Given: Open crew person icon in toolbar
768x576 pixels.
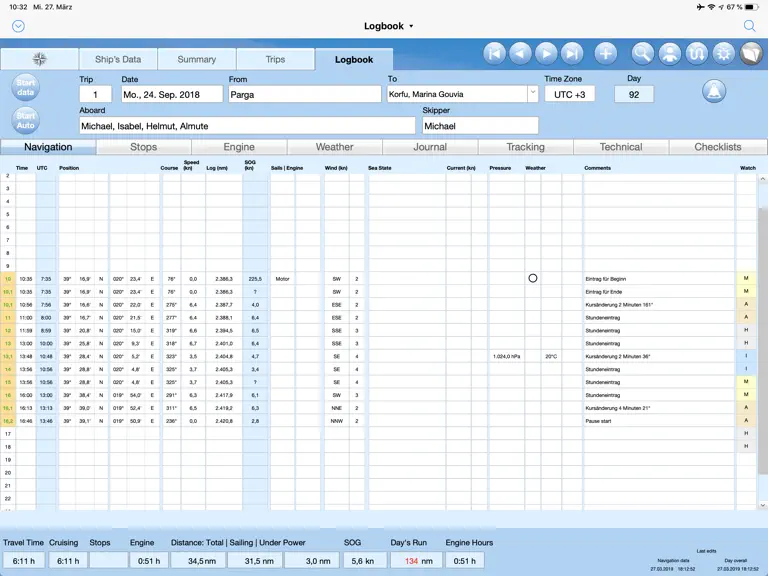Looking at the screenshot, I should (x=670, y=53).
